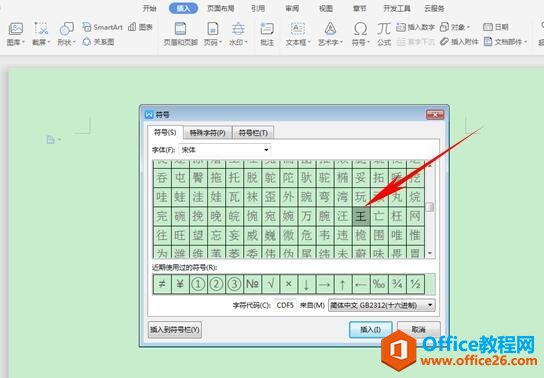Viewport: 544px width, 378px height.
Task: Select the 插入 ribbon tab
Action: coord(184,8)
